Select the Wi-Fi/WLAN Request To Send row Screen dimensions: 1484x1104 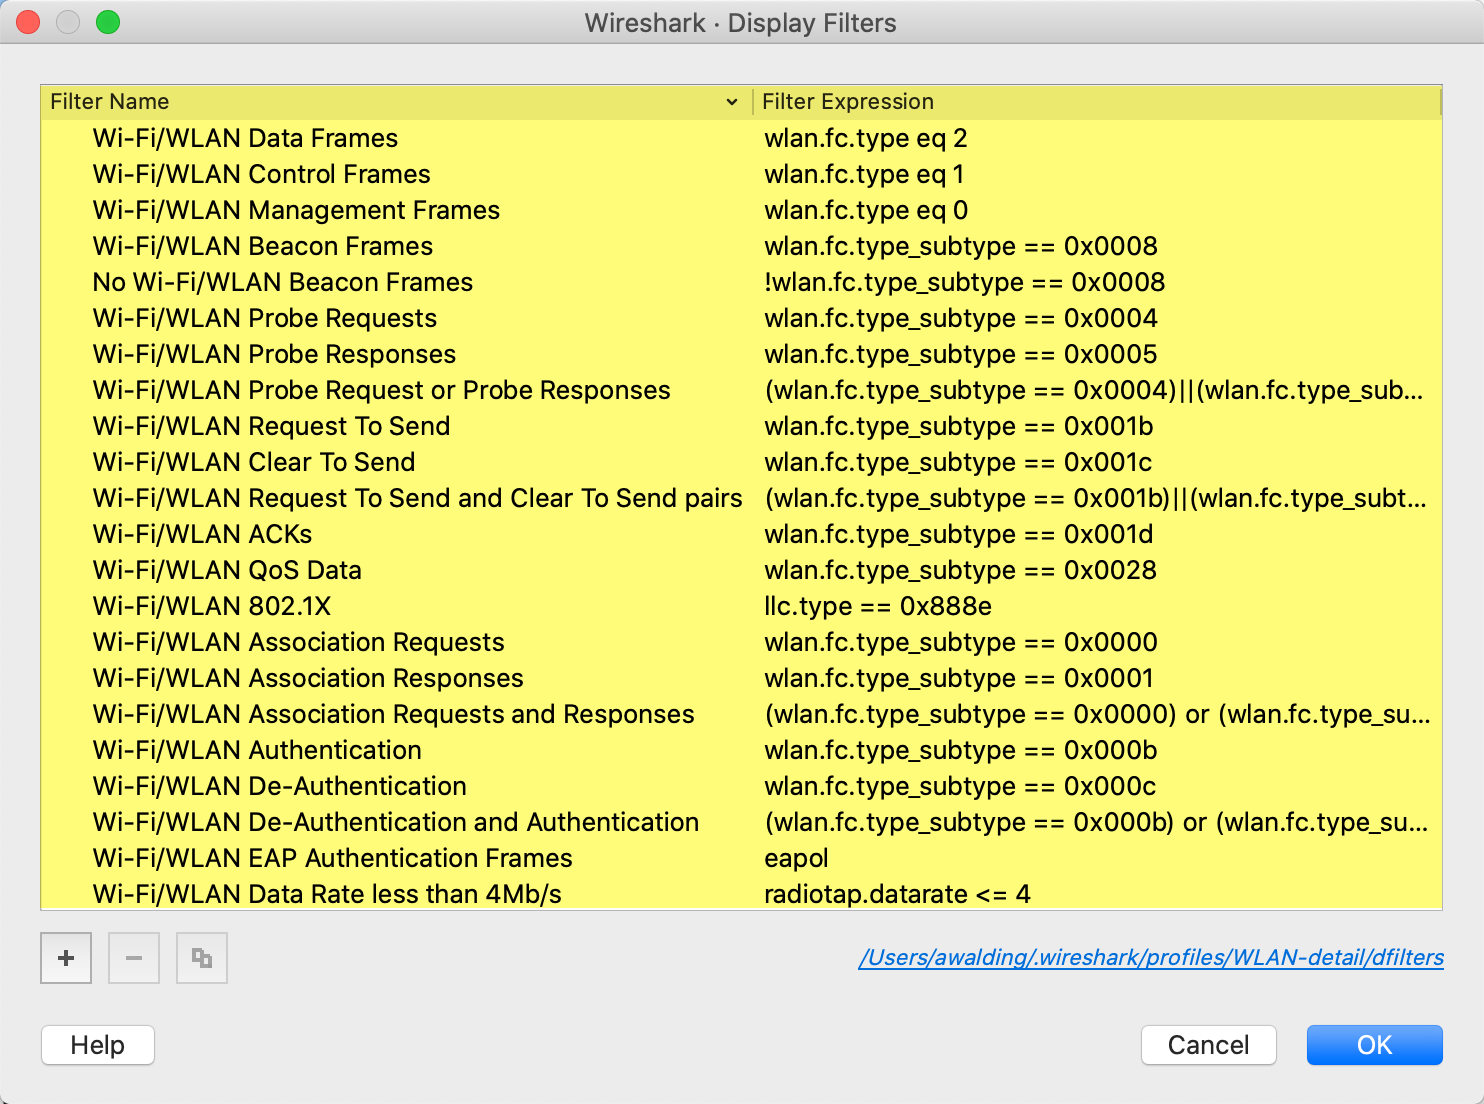coord(271,426)
